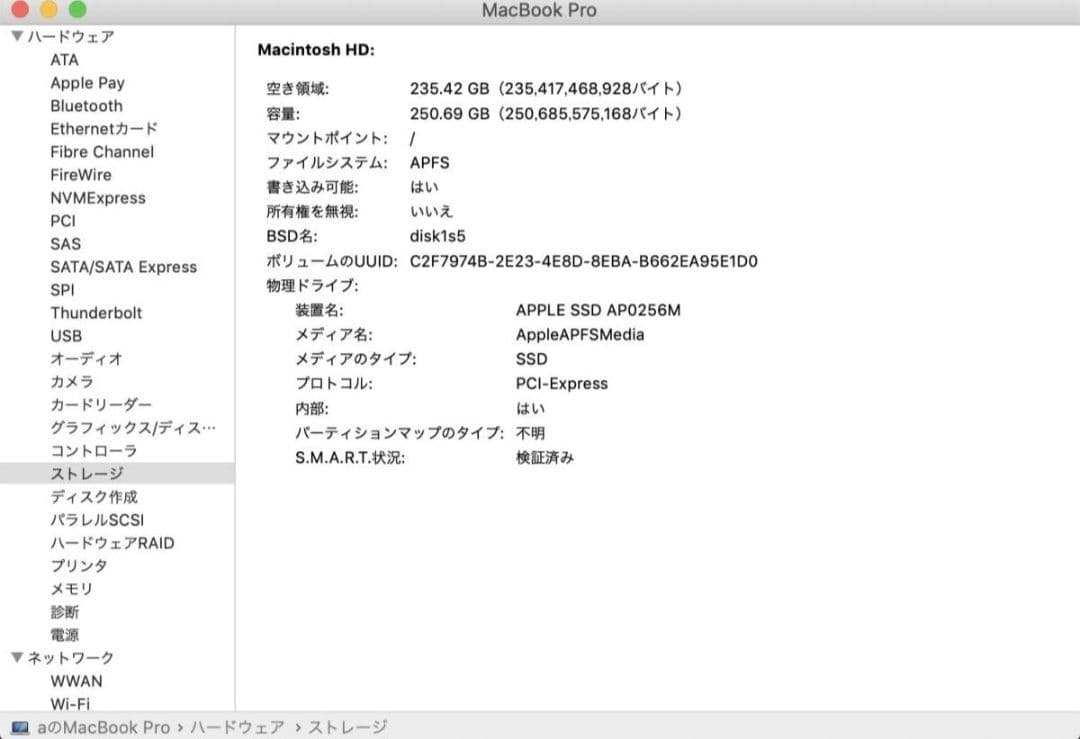Click the computer icon in the breadcrumb bar
The height and width of the screenshot is (739, 1080).
coord(22,728)
